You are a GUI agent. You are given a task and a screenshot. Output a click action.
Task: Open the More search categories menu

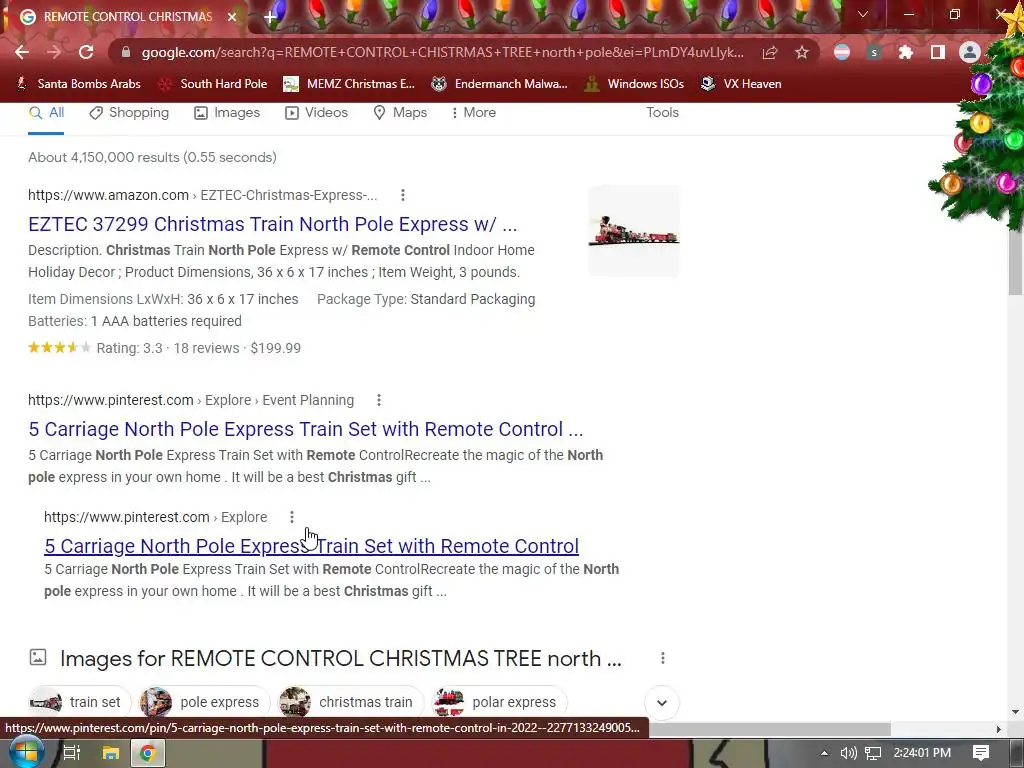tap(473, 112)
